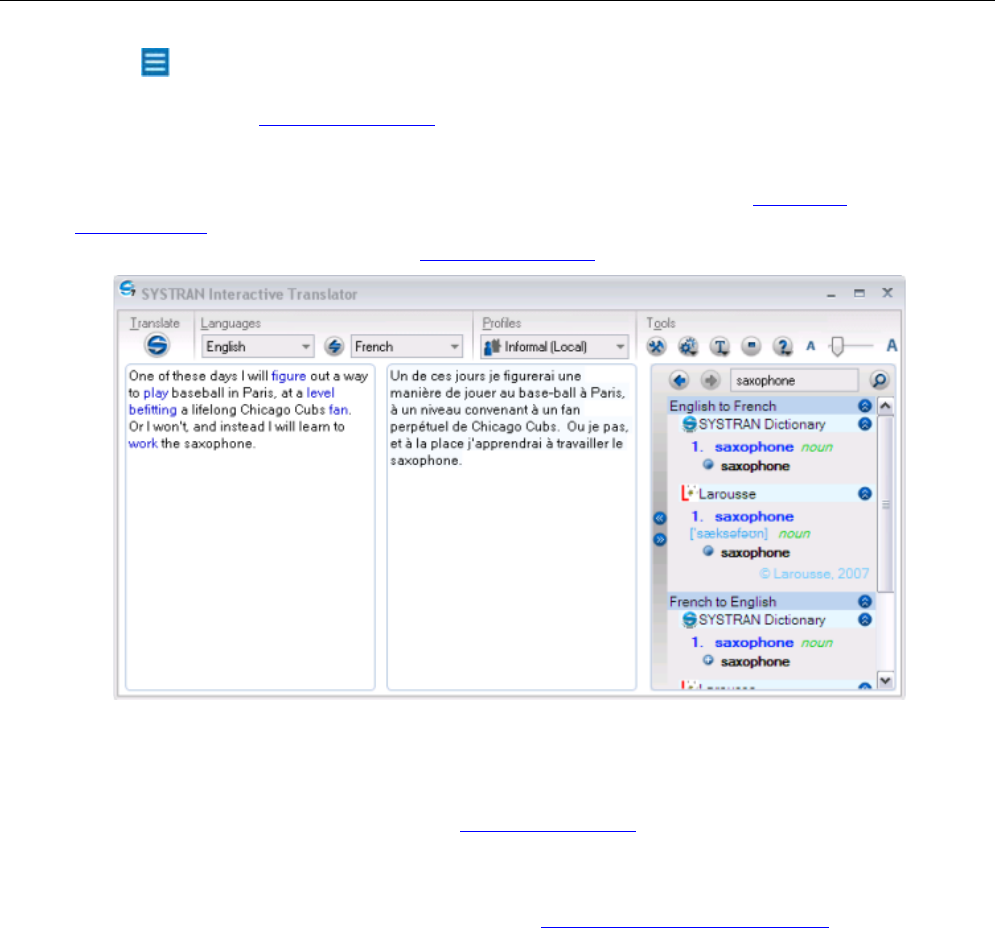
Task: Click the Profiles group label
Action: tap(501, 323)
